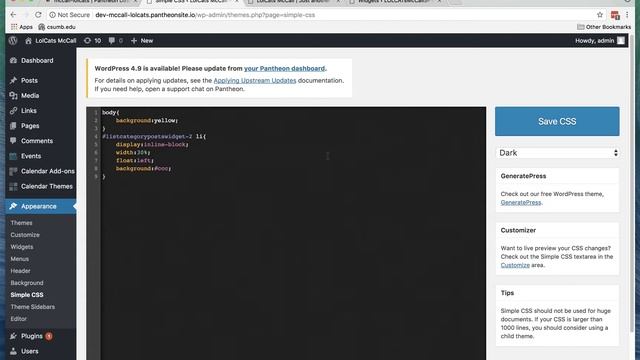Image resolution: width=640 pixels, height=360 pixels.
Task: Click the Events calendar icon
Action: (x=13, y=156)
